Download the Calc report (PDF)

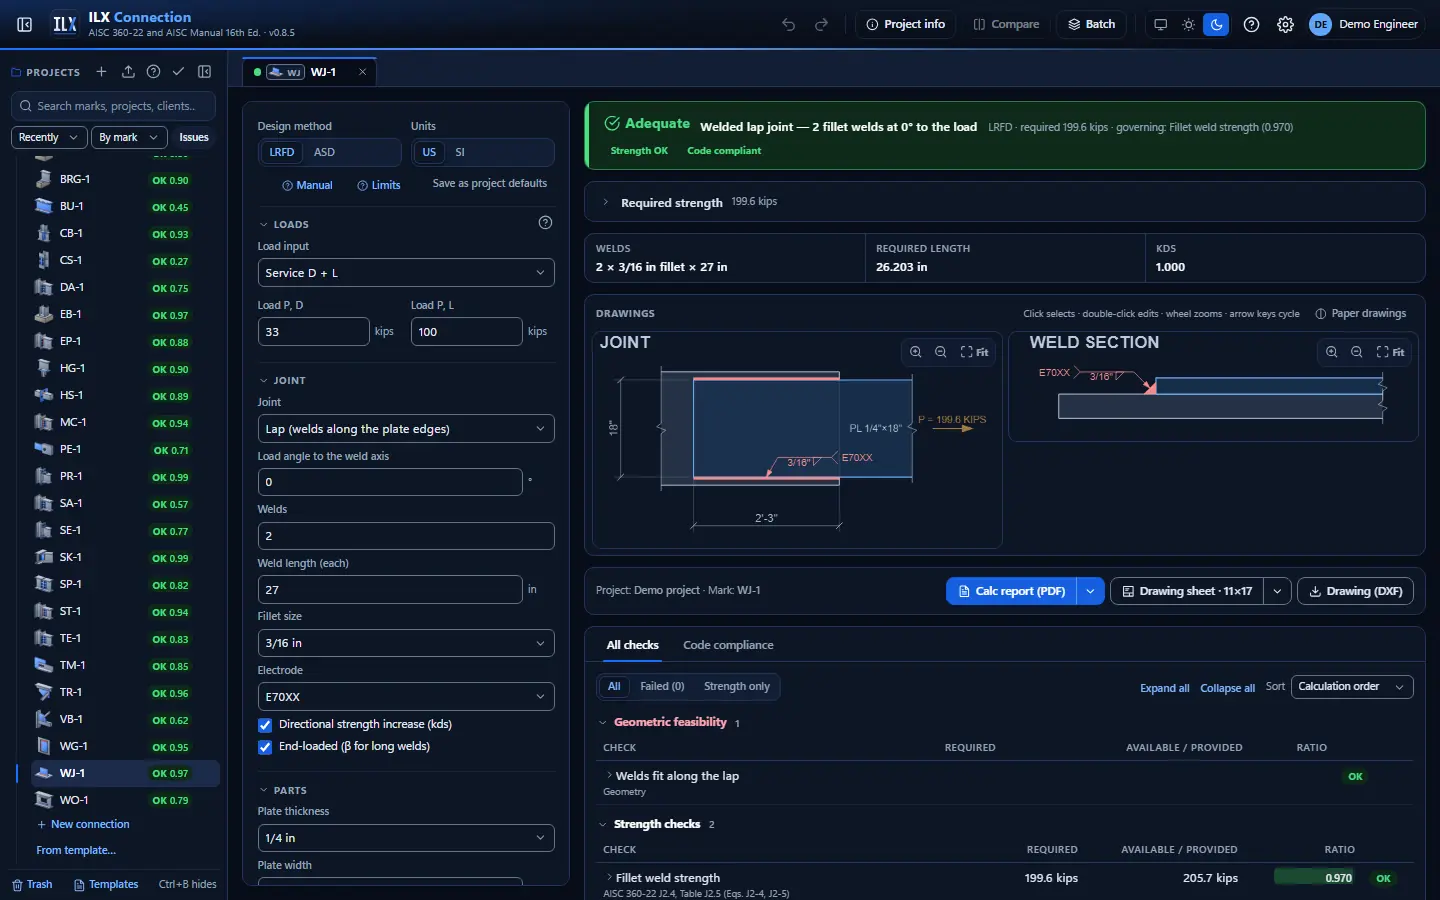pos(1012,591)
